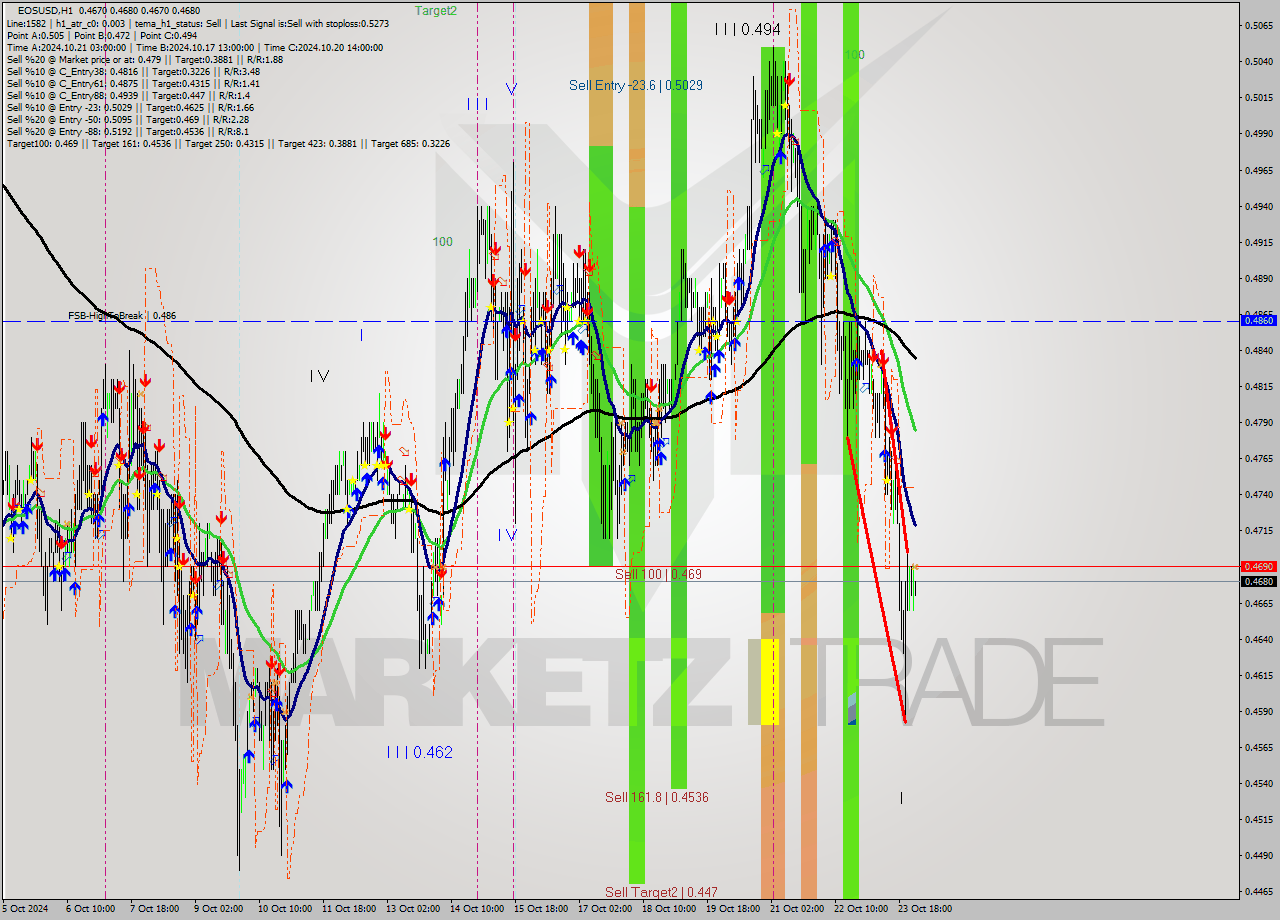Click the 'Sell %10 @ C_Entry88: 0.4939' line
This screenshot has height=920, width=1280.
pyautogui.click(x=127, y=95)
